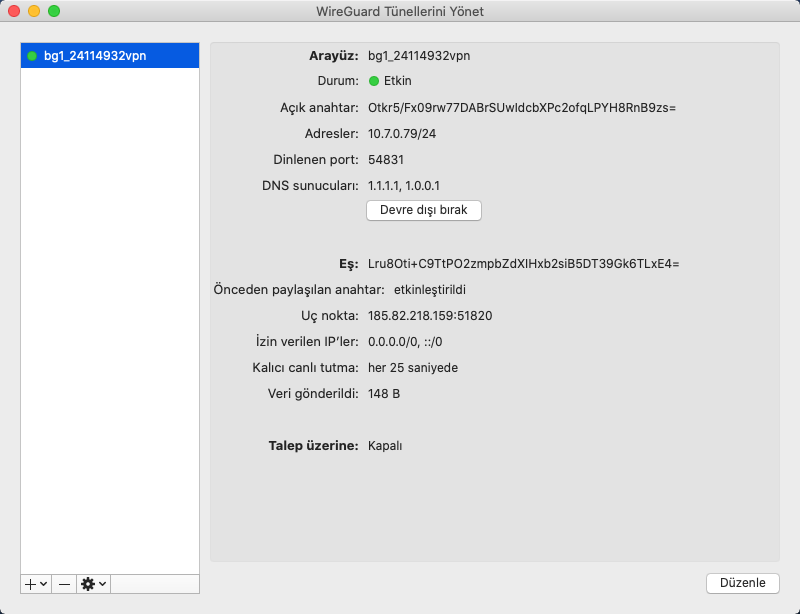
Task: Select the bg1_24114932vpn tunnel in the list
Action: 110,56
